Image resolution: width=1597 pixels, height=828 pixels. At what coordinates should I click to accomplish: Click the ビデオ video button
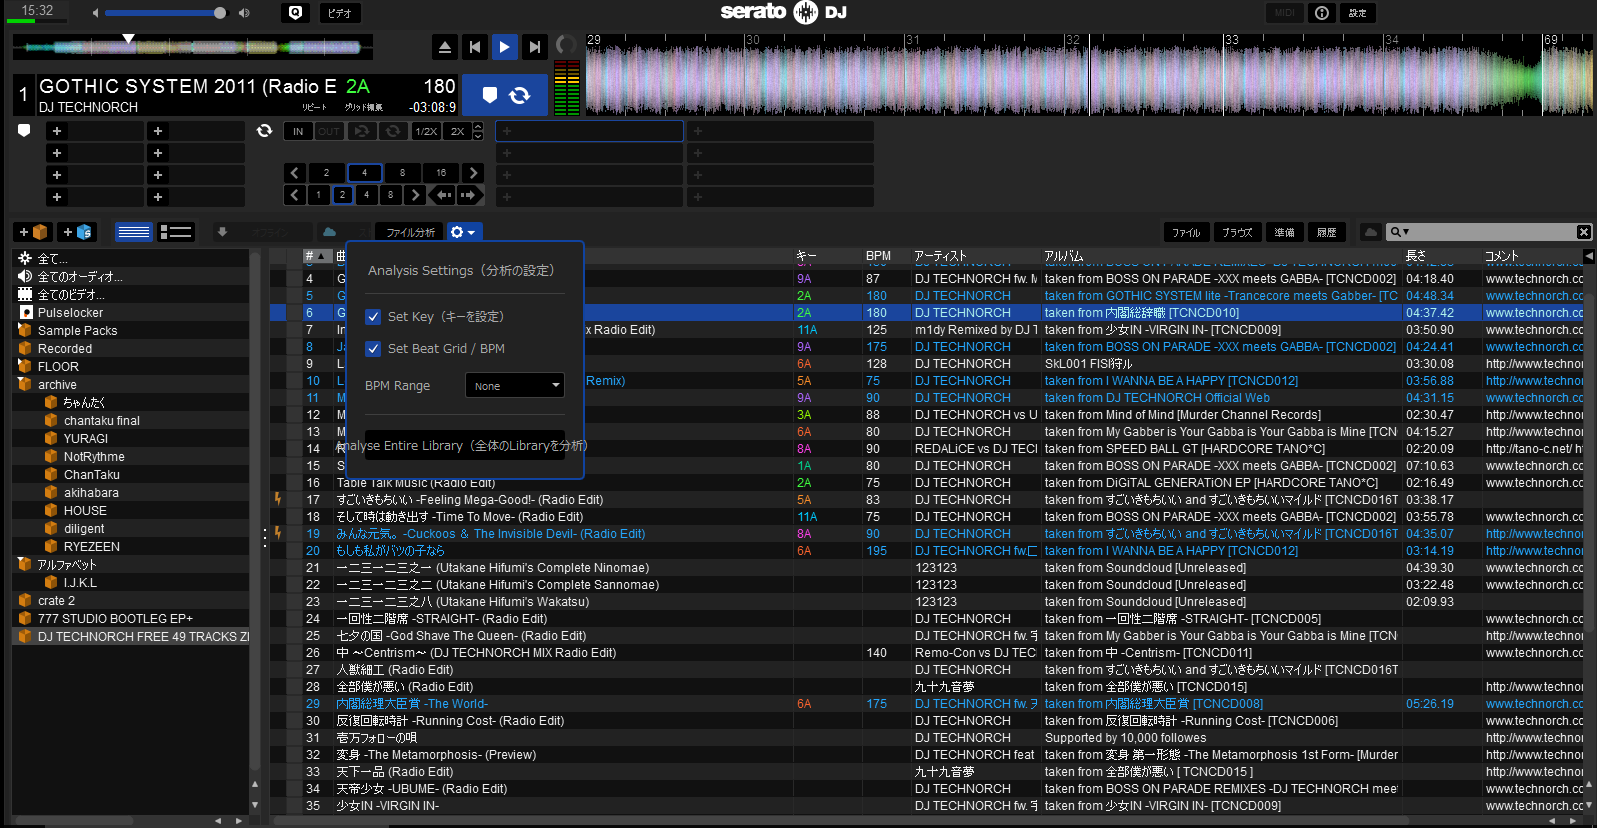coord(340,13)
